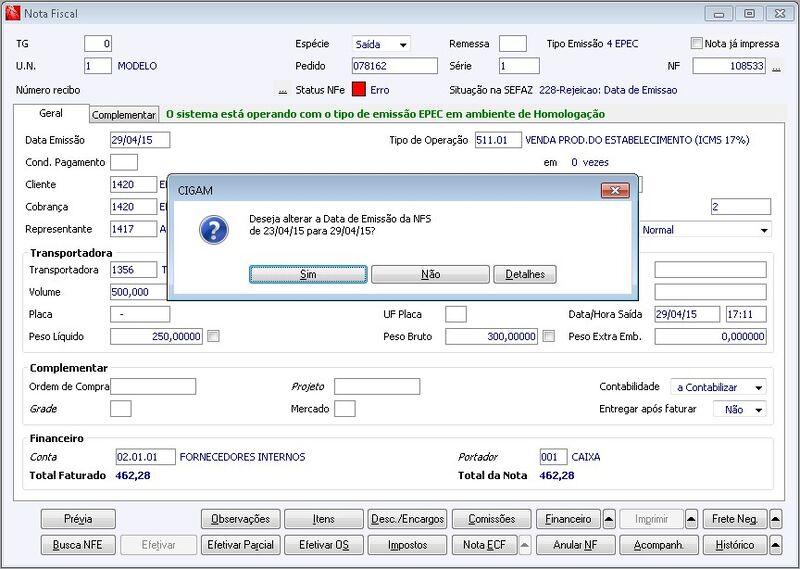The width and height of the screenshot is (800, 569).
Task: Open Desc./Encargos button
Action: (407, 519)
